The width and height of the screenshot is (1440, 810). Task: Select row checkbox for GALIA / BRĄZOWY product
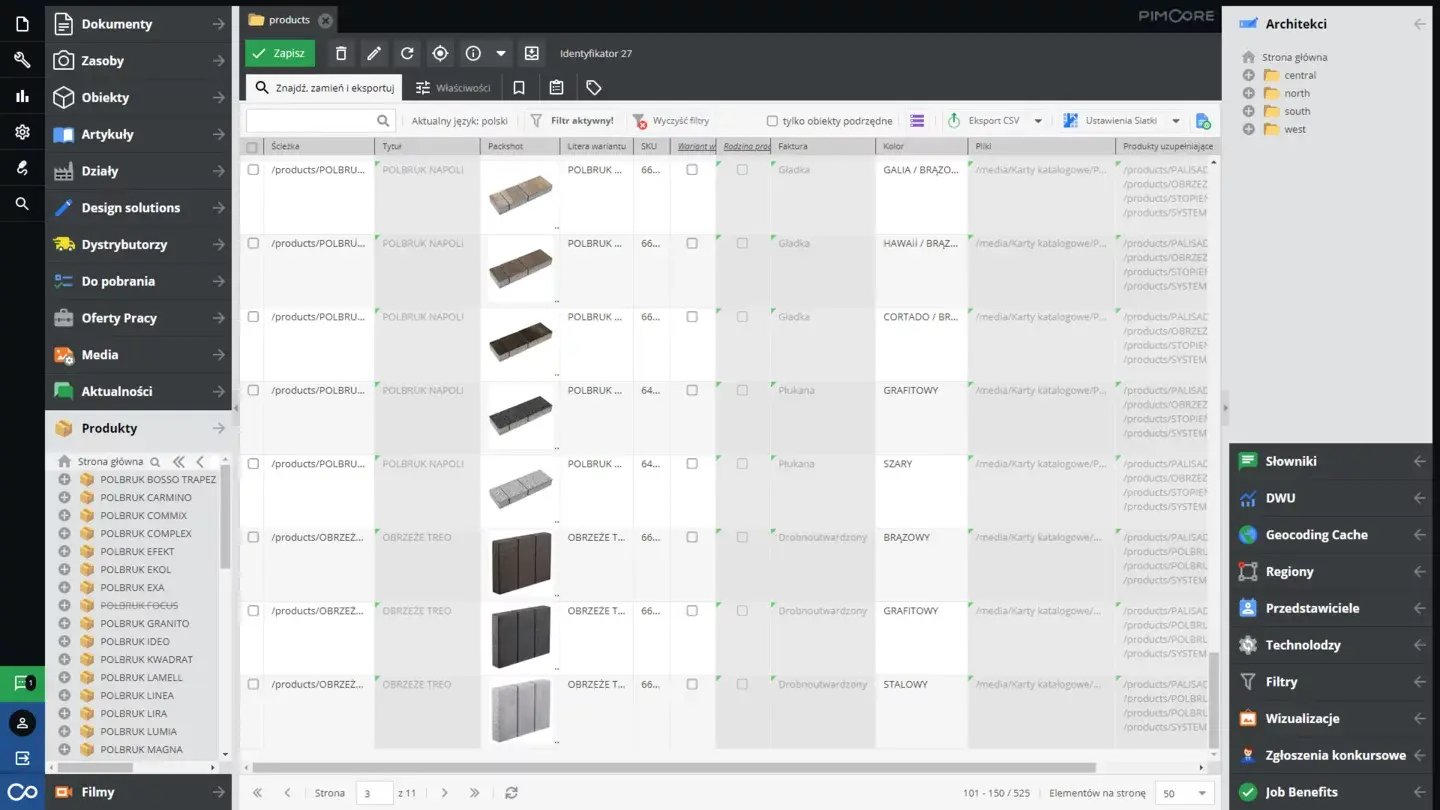click(253, 170)
